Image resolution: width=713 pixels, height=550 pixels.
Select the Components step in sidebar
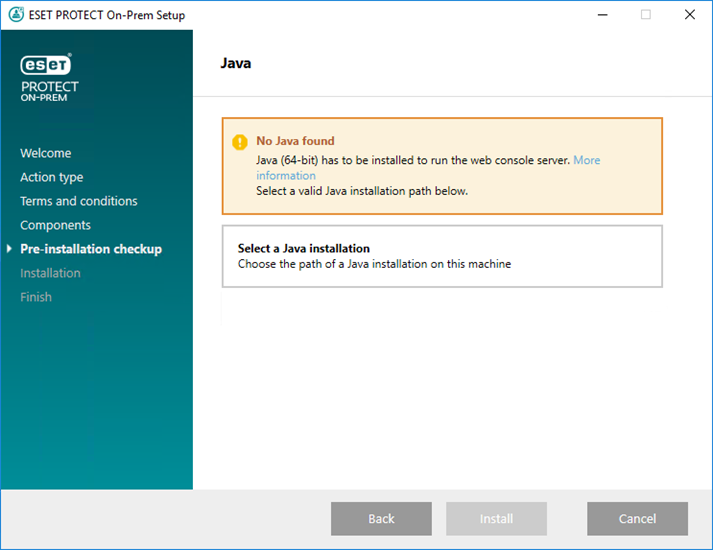pos(56,225)
